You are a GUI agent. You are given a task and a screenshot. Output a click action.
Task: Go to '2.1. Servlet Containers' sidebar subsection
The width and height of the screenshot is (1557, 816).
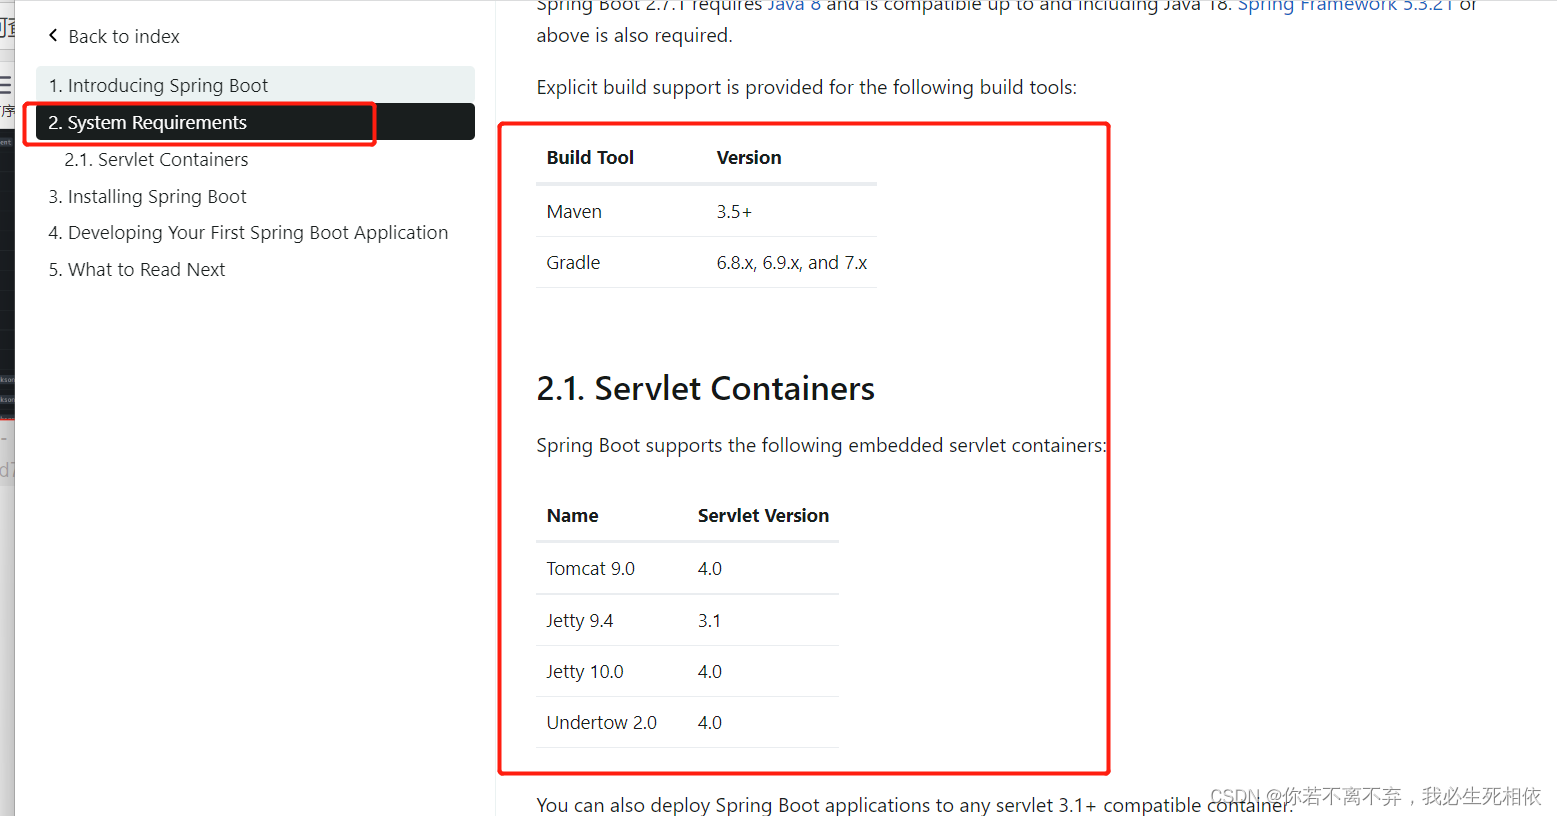coord(156,160)
